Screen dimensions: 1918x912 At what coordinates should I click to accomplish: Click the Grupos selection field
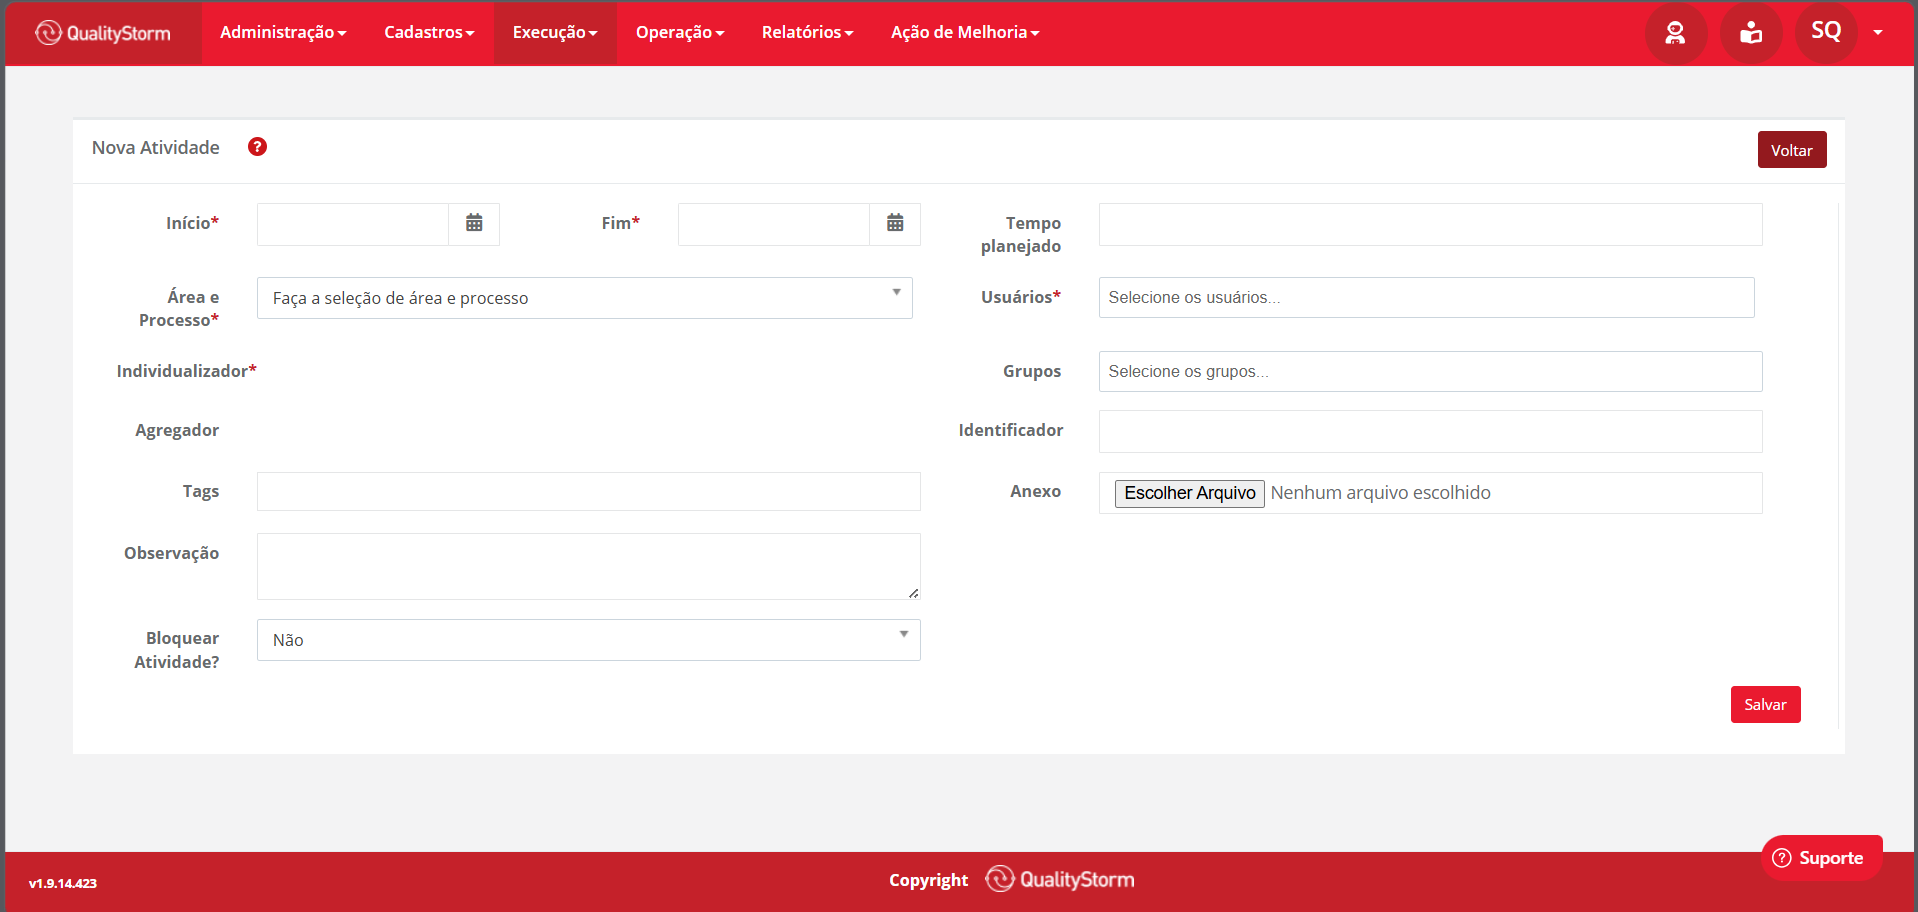1430,372
